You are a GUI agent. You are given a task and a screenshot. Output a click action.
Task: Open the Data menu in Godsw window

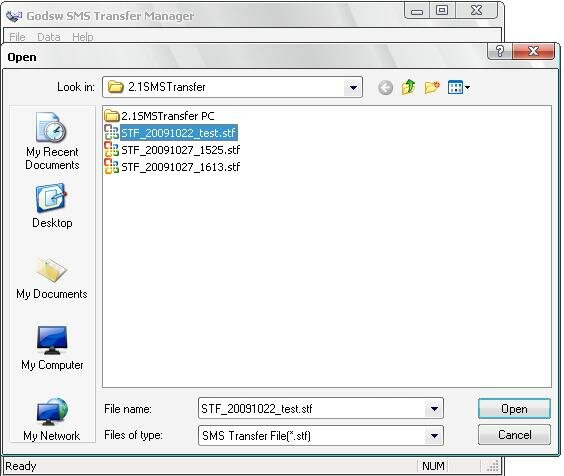(49, 37)
